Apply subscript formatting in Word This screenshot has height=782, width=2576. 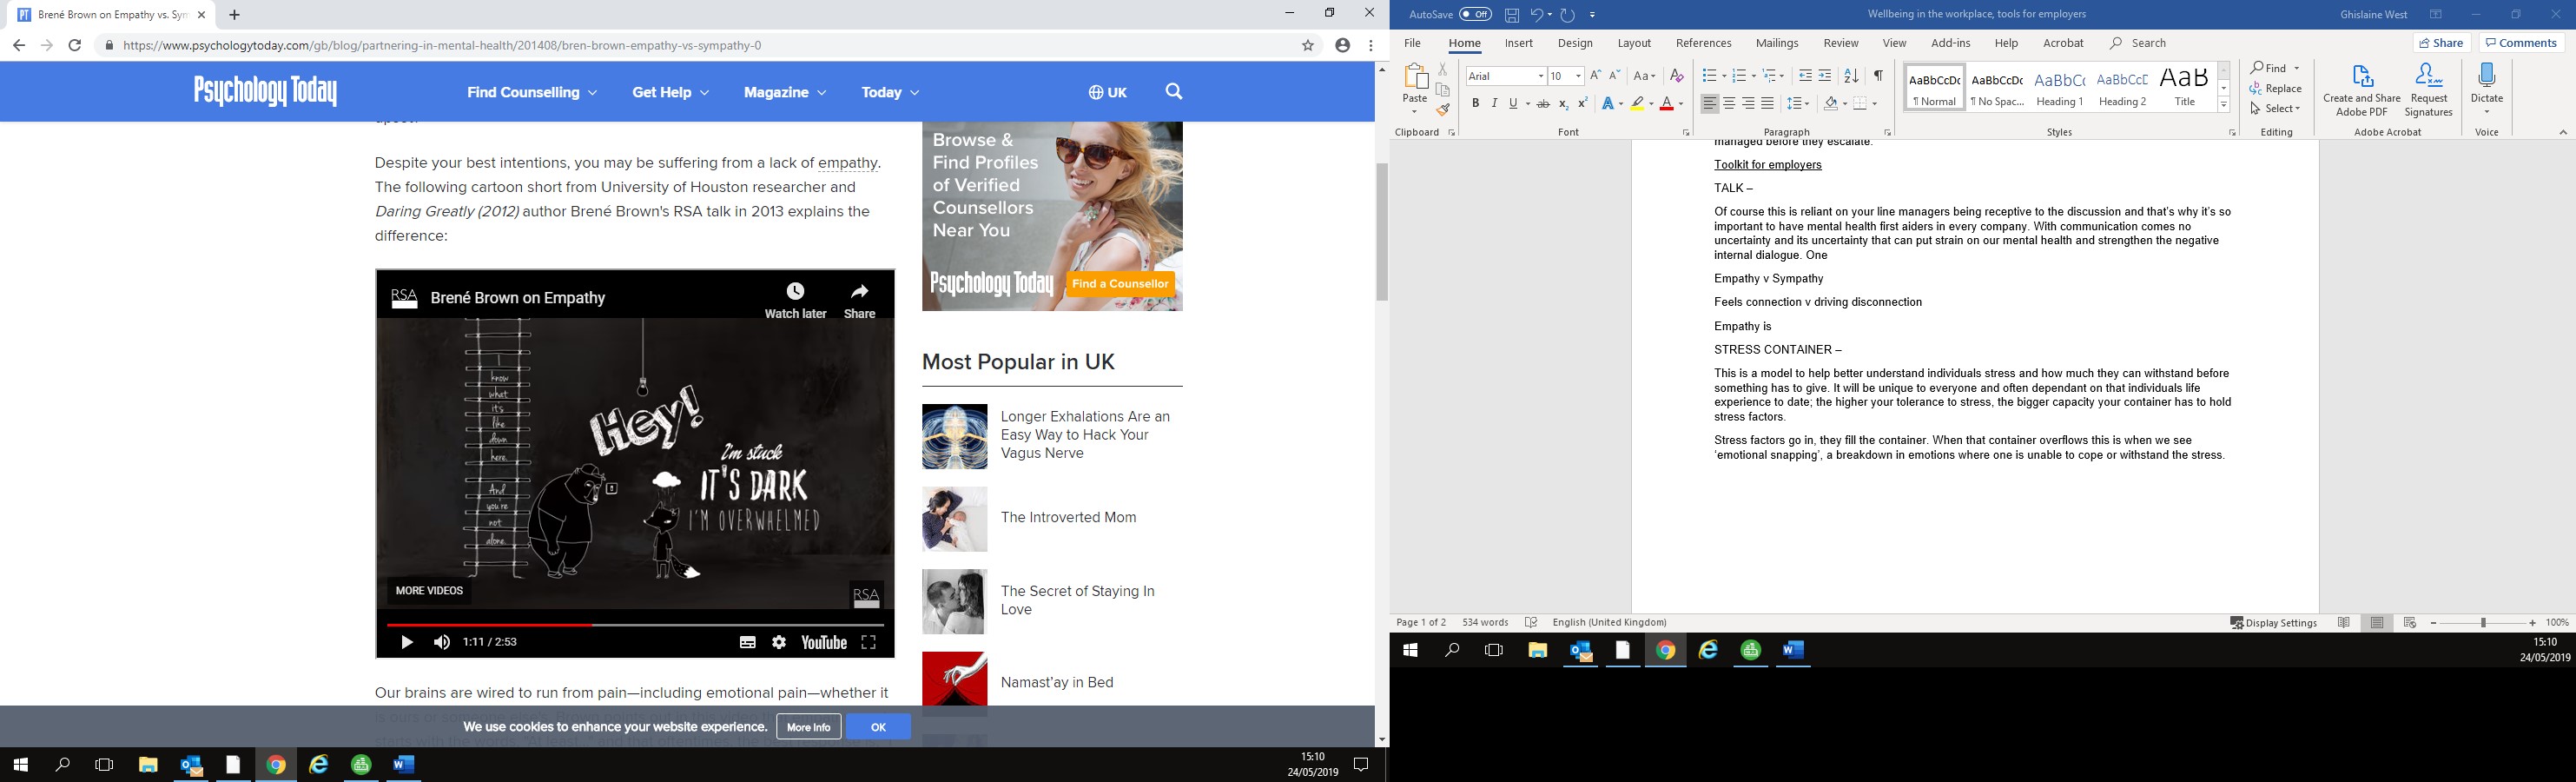click(1563, 104)
